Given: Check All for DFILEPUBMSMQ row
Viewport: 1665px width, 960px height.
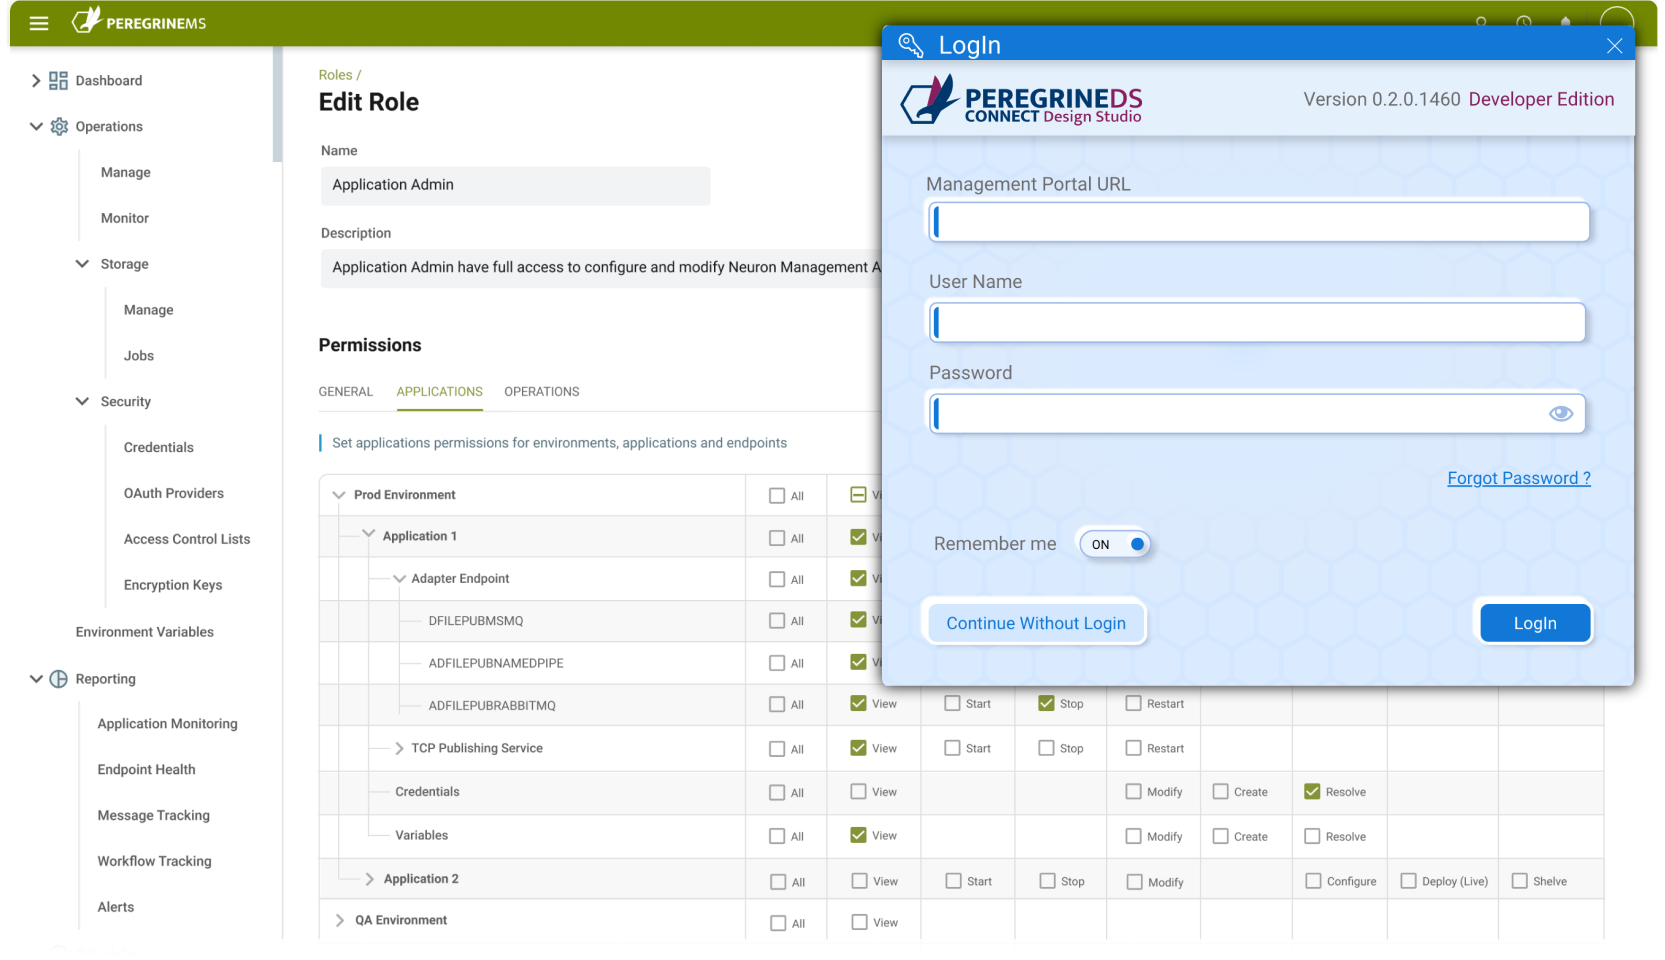Looking at the screenshot, I should tap(777, 621).
